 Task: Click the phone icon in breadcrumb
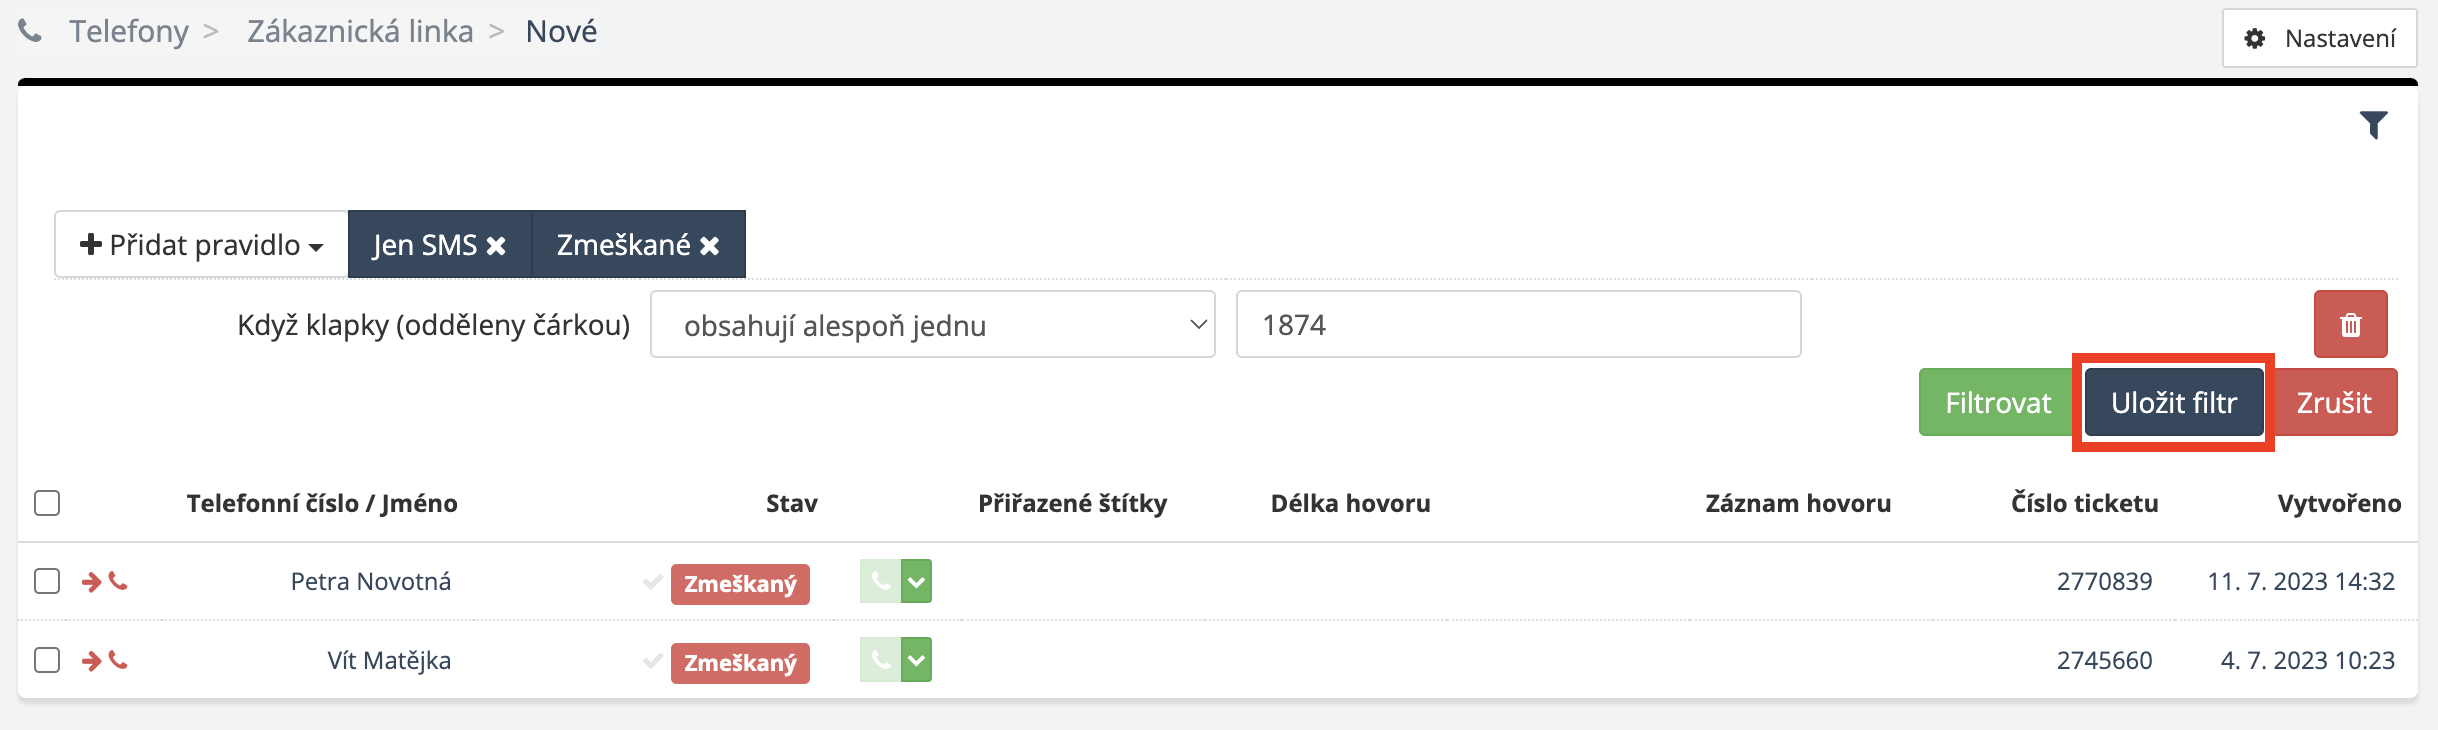[x=31, y=32]
